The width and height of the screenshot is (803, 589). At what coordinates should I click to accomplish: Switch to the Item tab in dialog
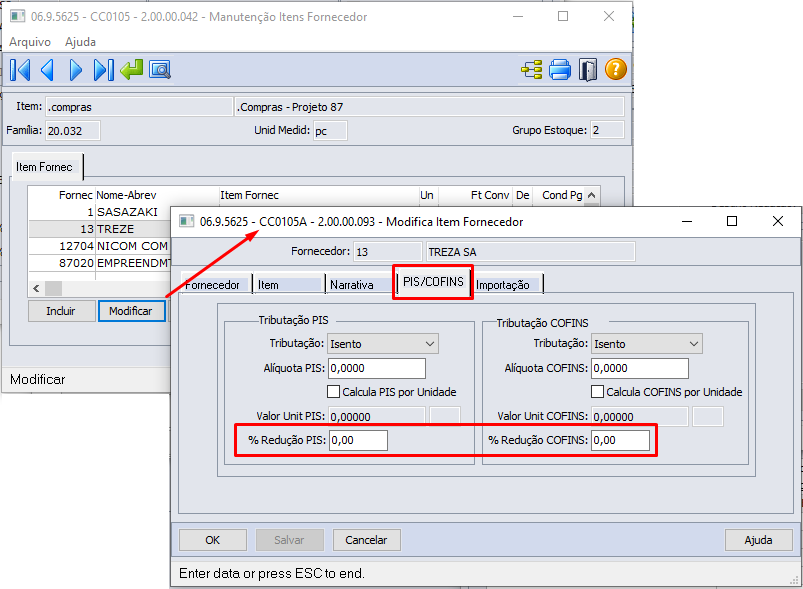coord(288,284)
